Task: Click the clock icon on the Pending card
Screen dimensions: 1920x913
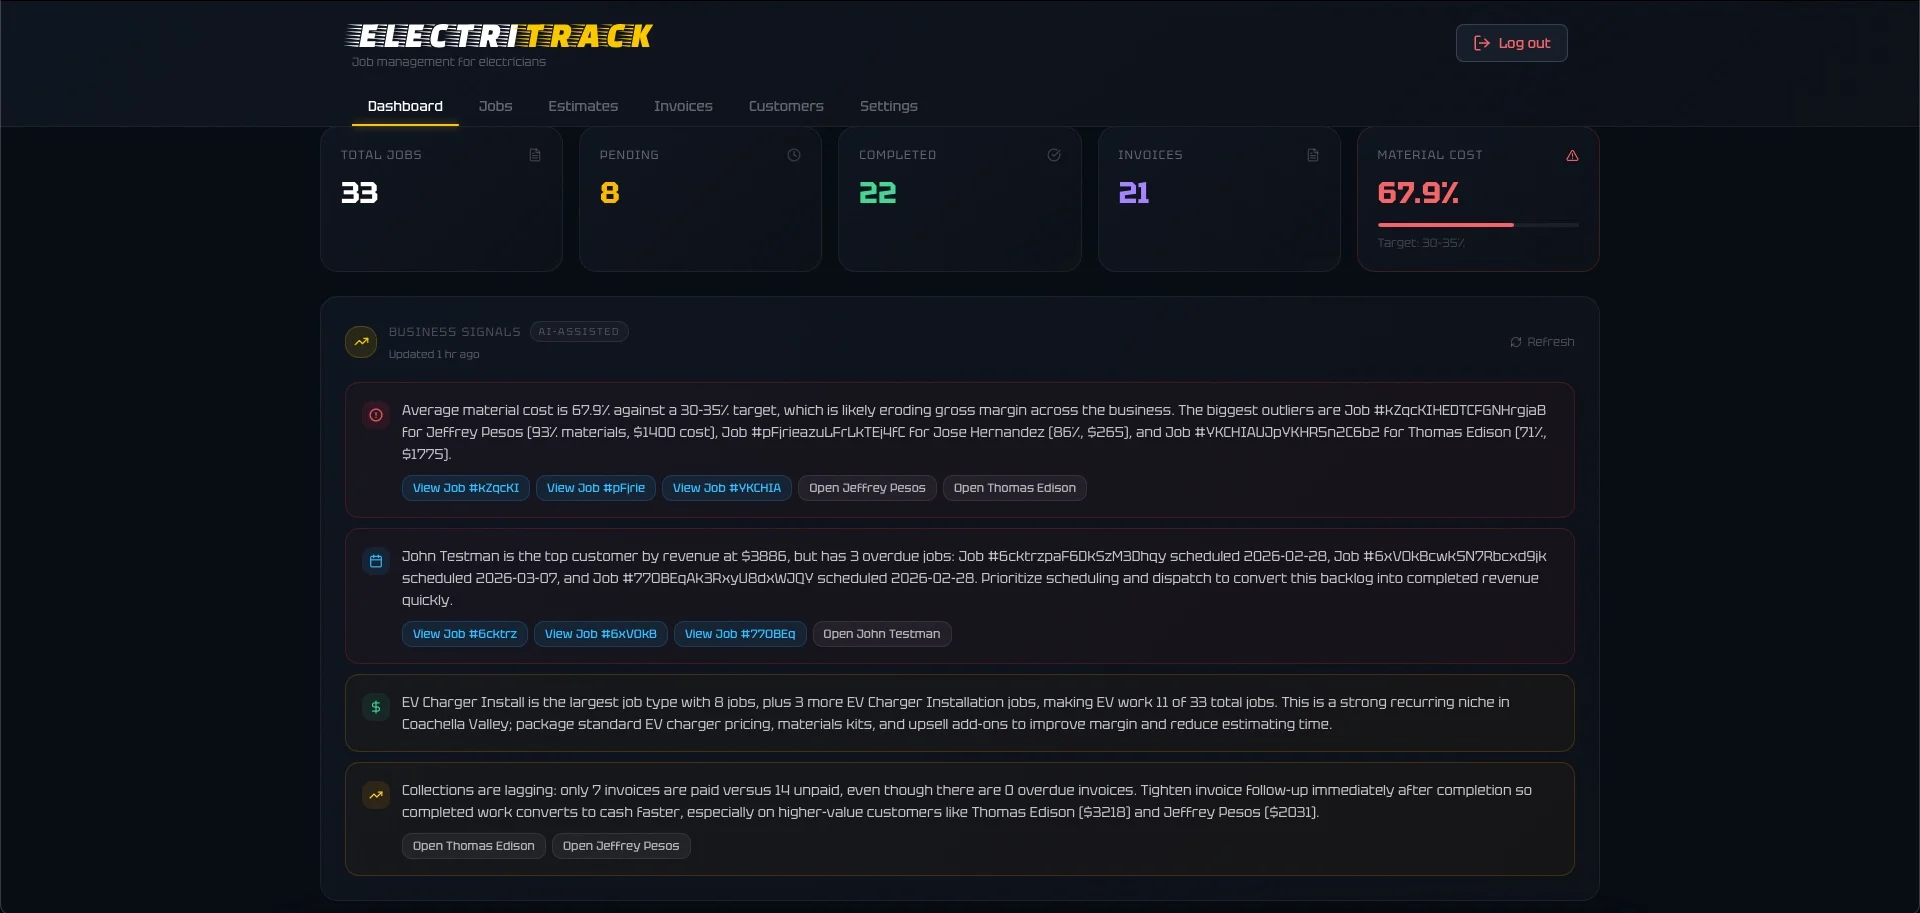Action: pos(794,155)
